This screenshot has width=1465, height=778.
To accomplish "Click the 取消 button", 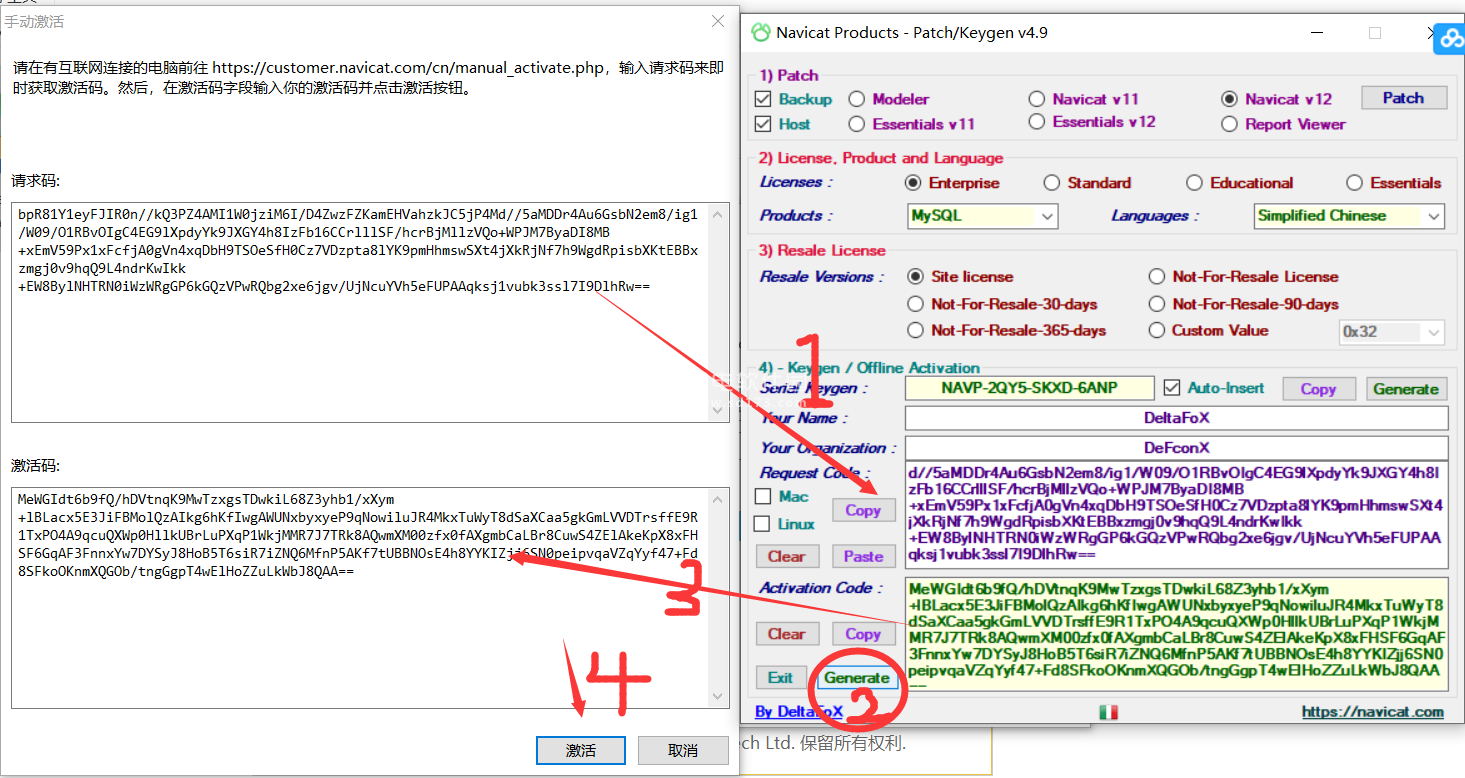I will pyautogui.click(x=683, y=750).
